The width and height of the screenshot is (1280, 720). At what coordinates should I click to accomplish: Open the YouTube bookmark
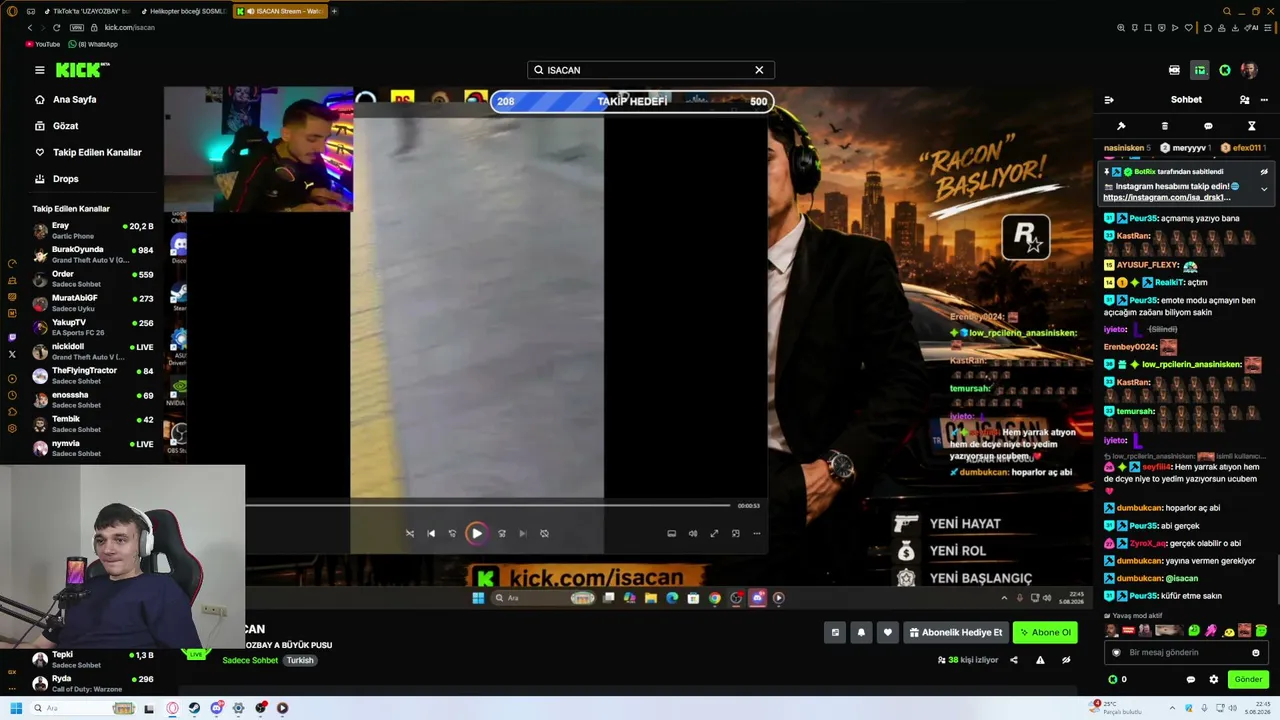pos(42,44)
